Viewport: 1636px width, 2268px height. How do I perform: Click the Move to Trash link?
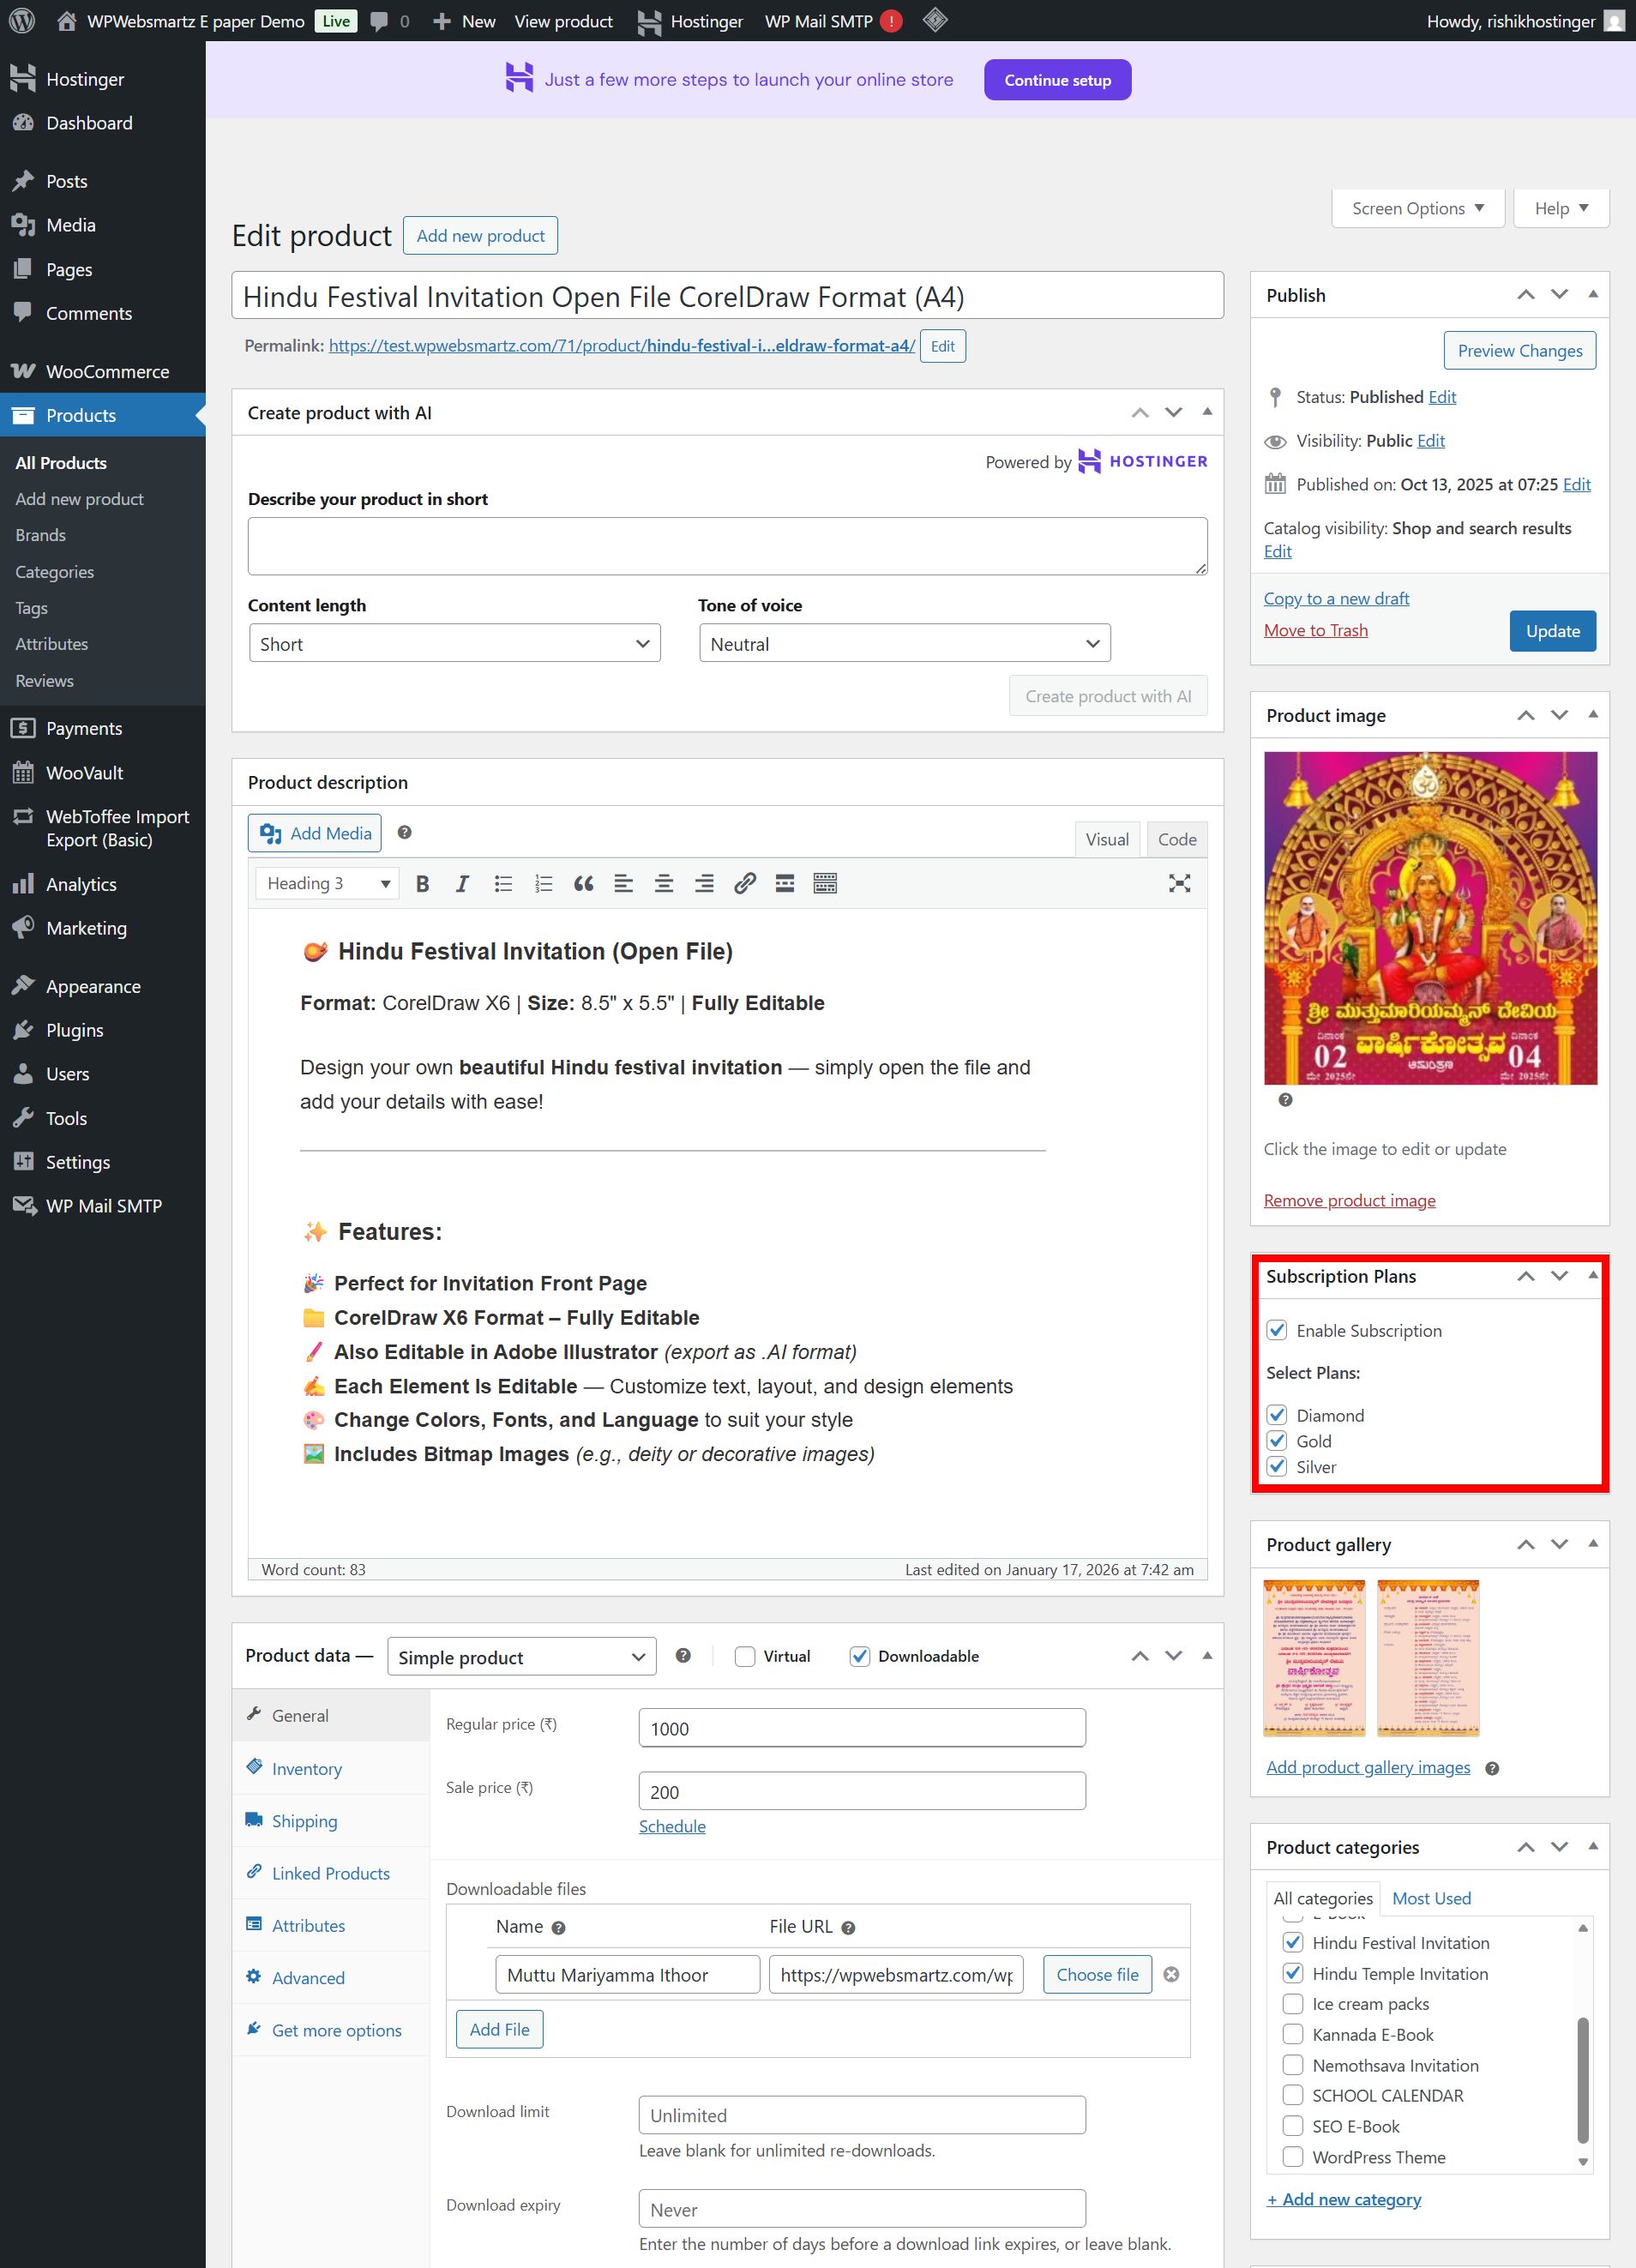[1315, 631]
